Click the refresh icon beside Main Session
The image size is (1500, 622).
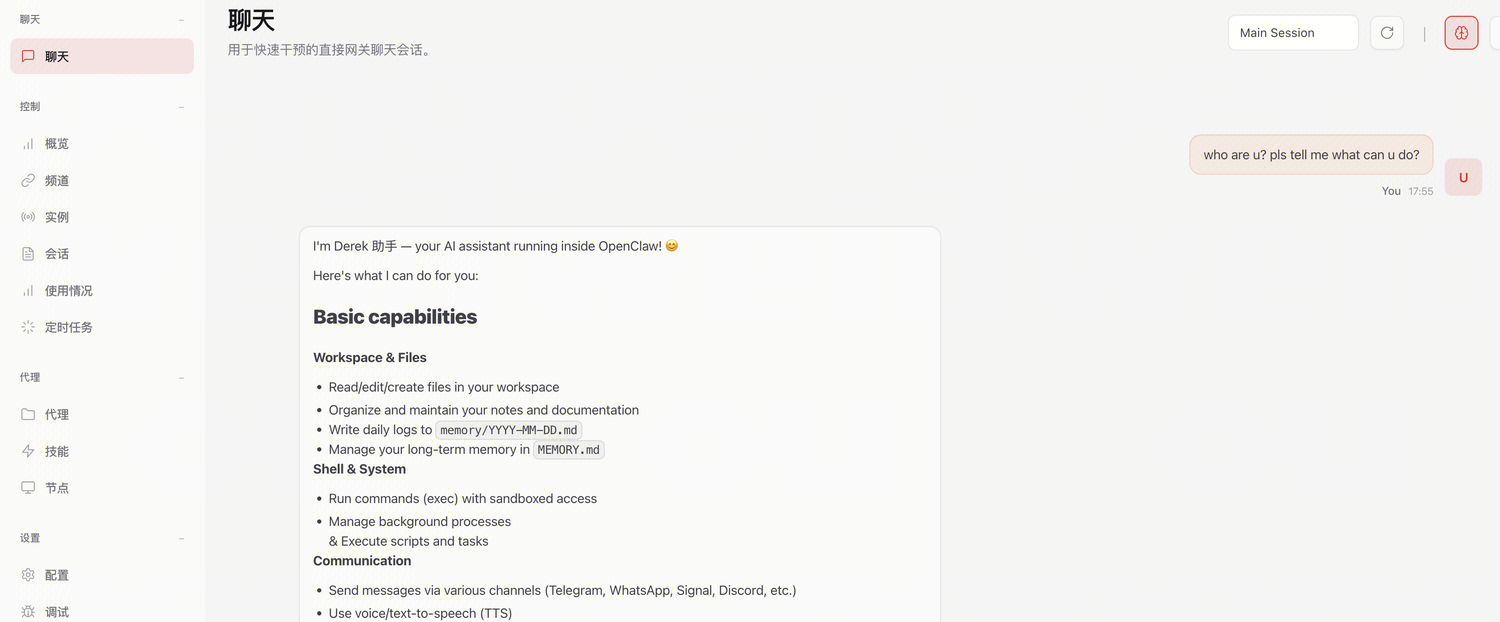click(1387, 33)
